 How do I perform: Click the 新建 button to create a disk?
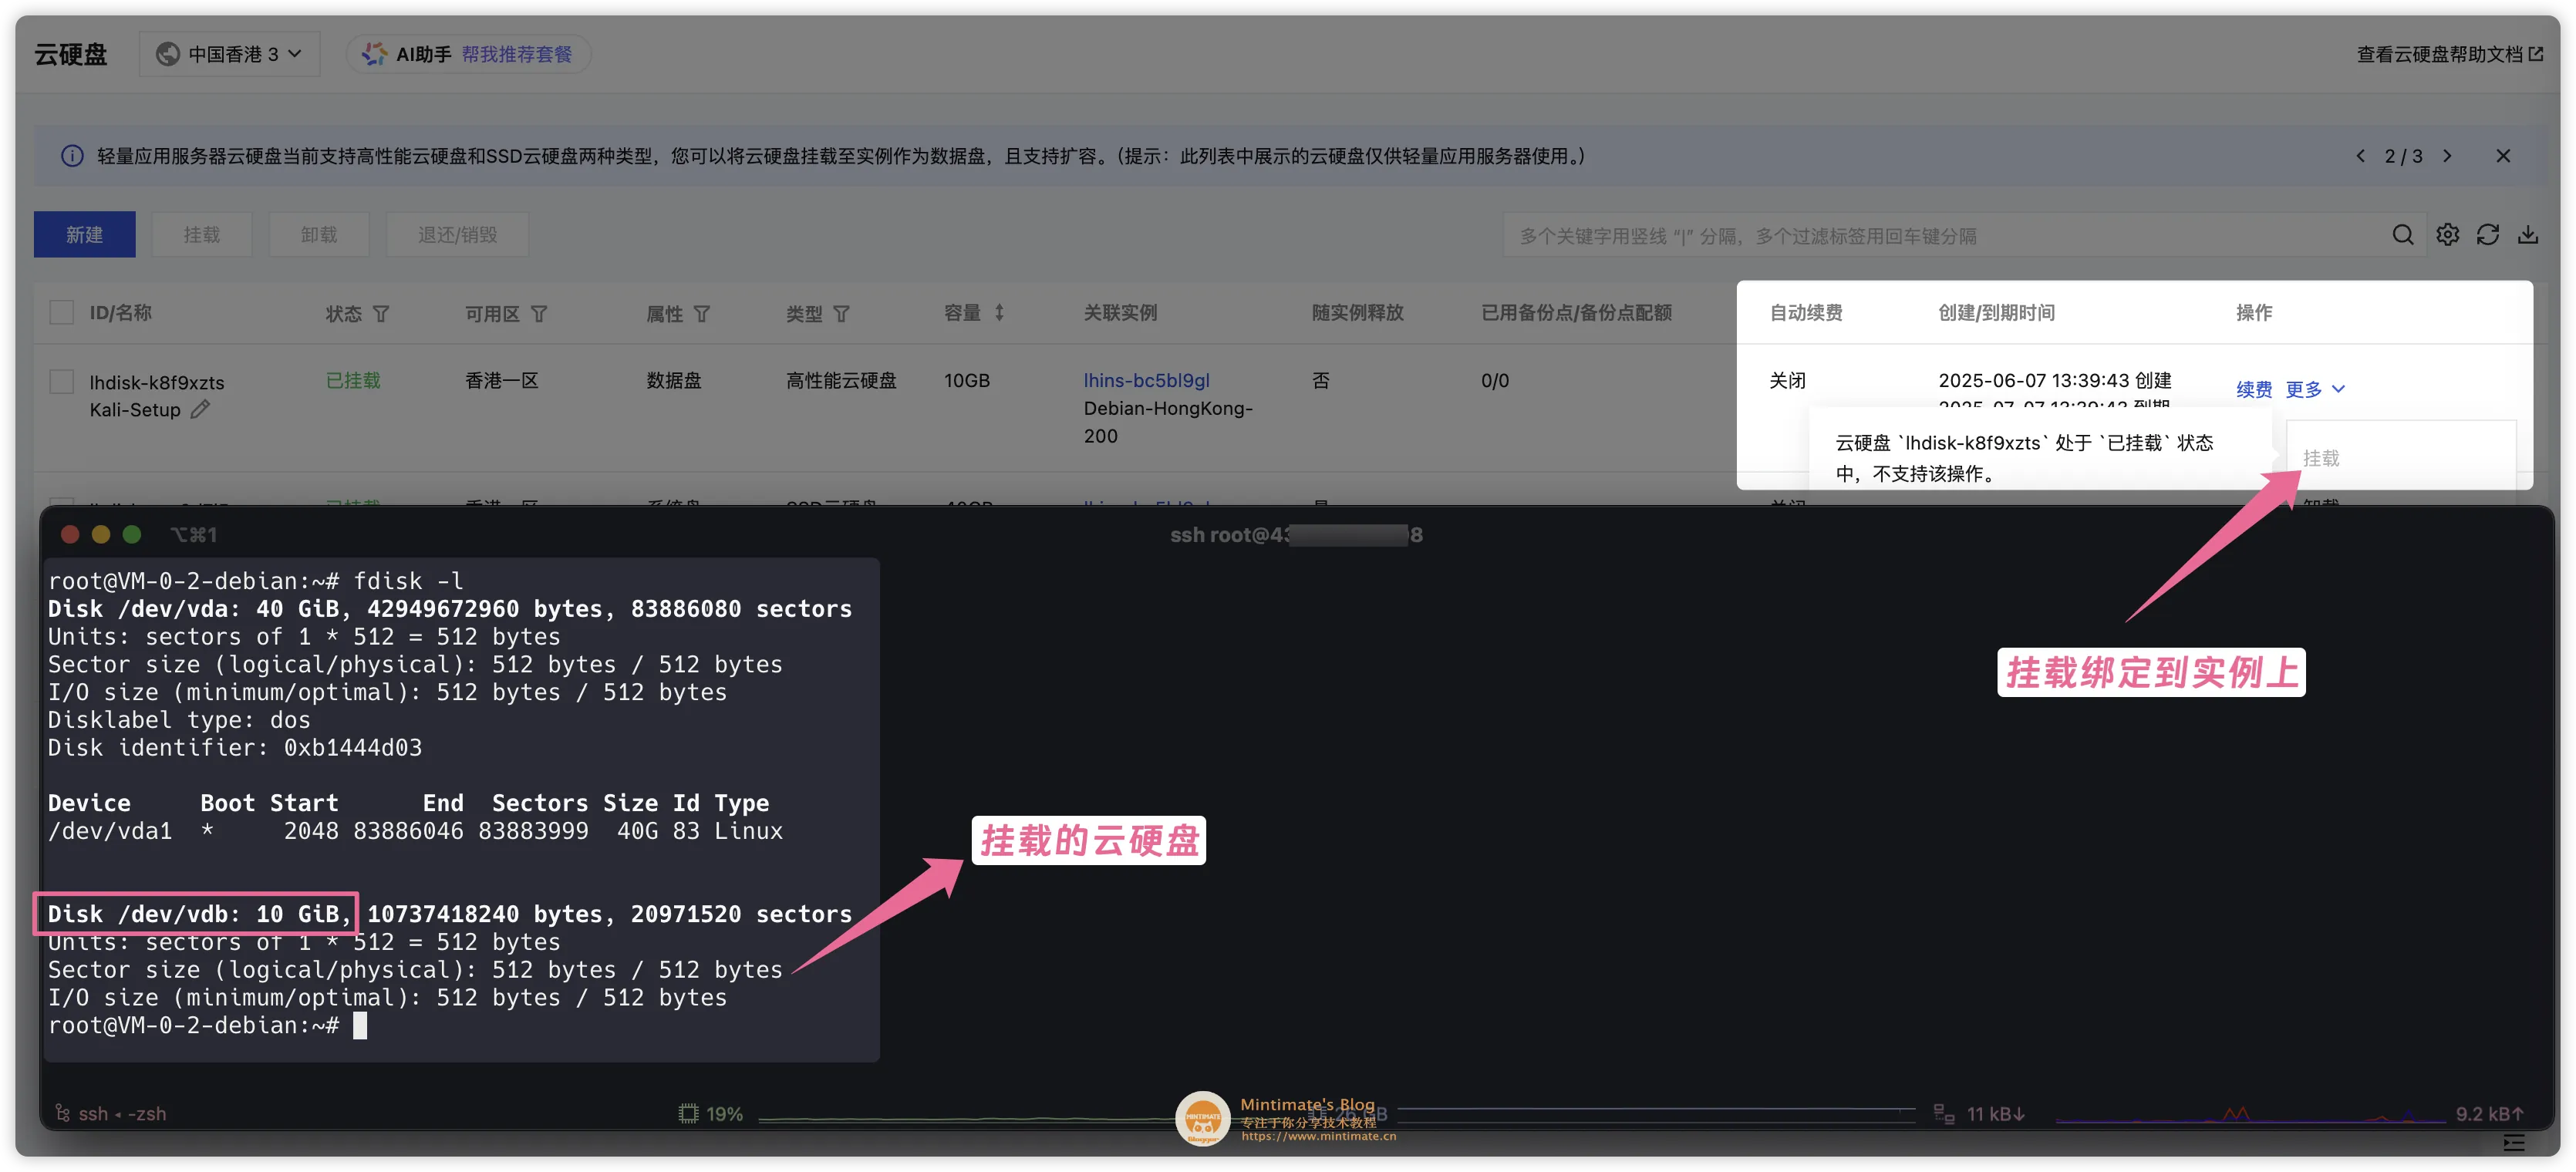coord(84,234)
